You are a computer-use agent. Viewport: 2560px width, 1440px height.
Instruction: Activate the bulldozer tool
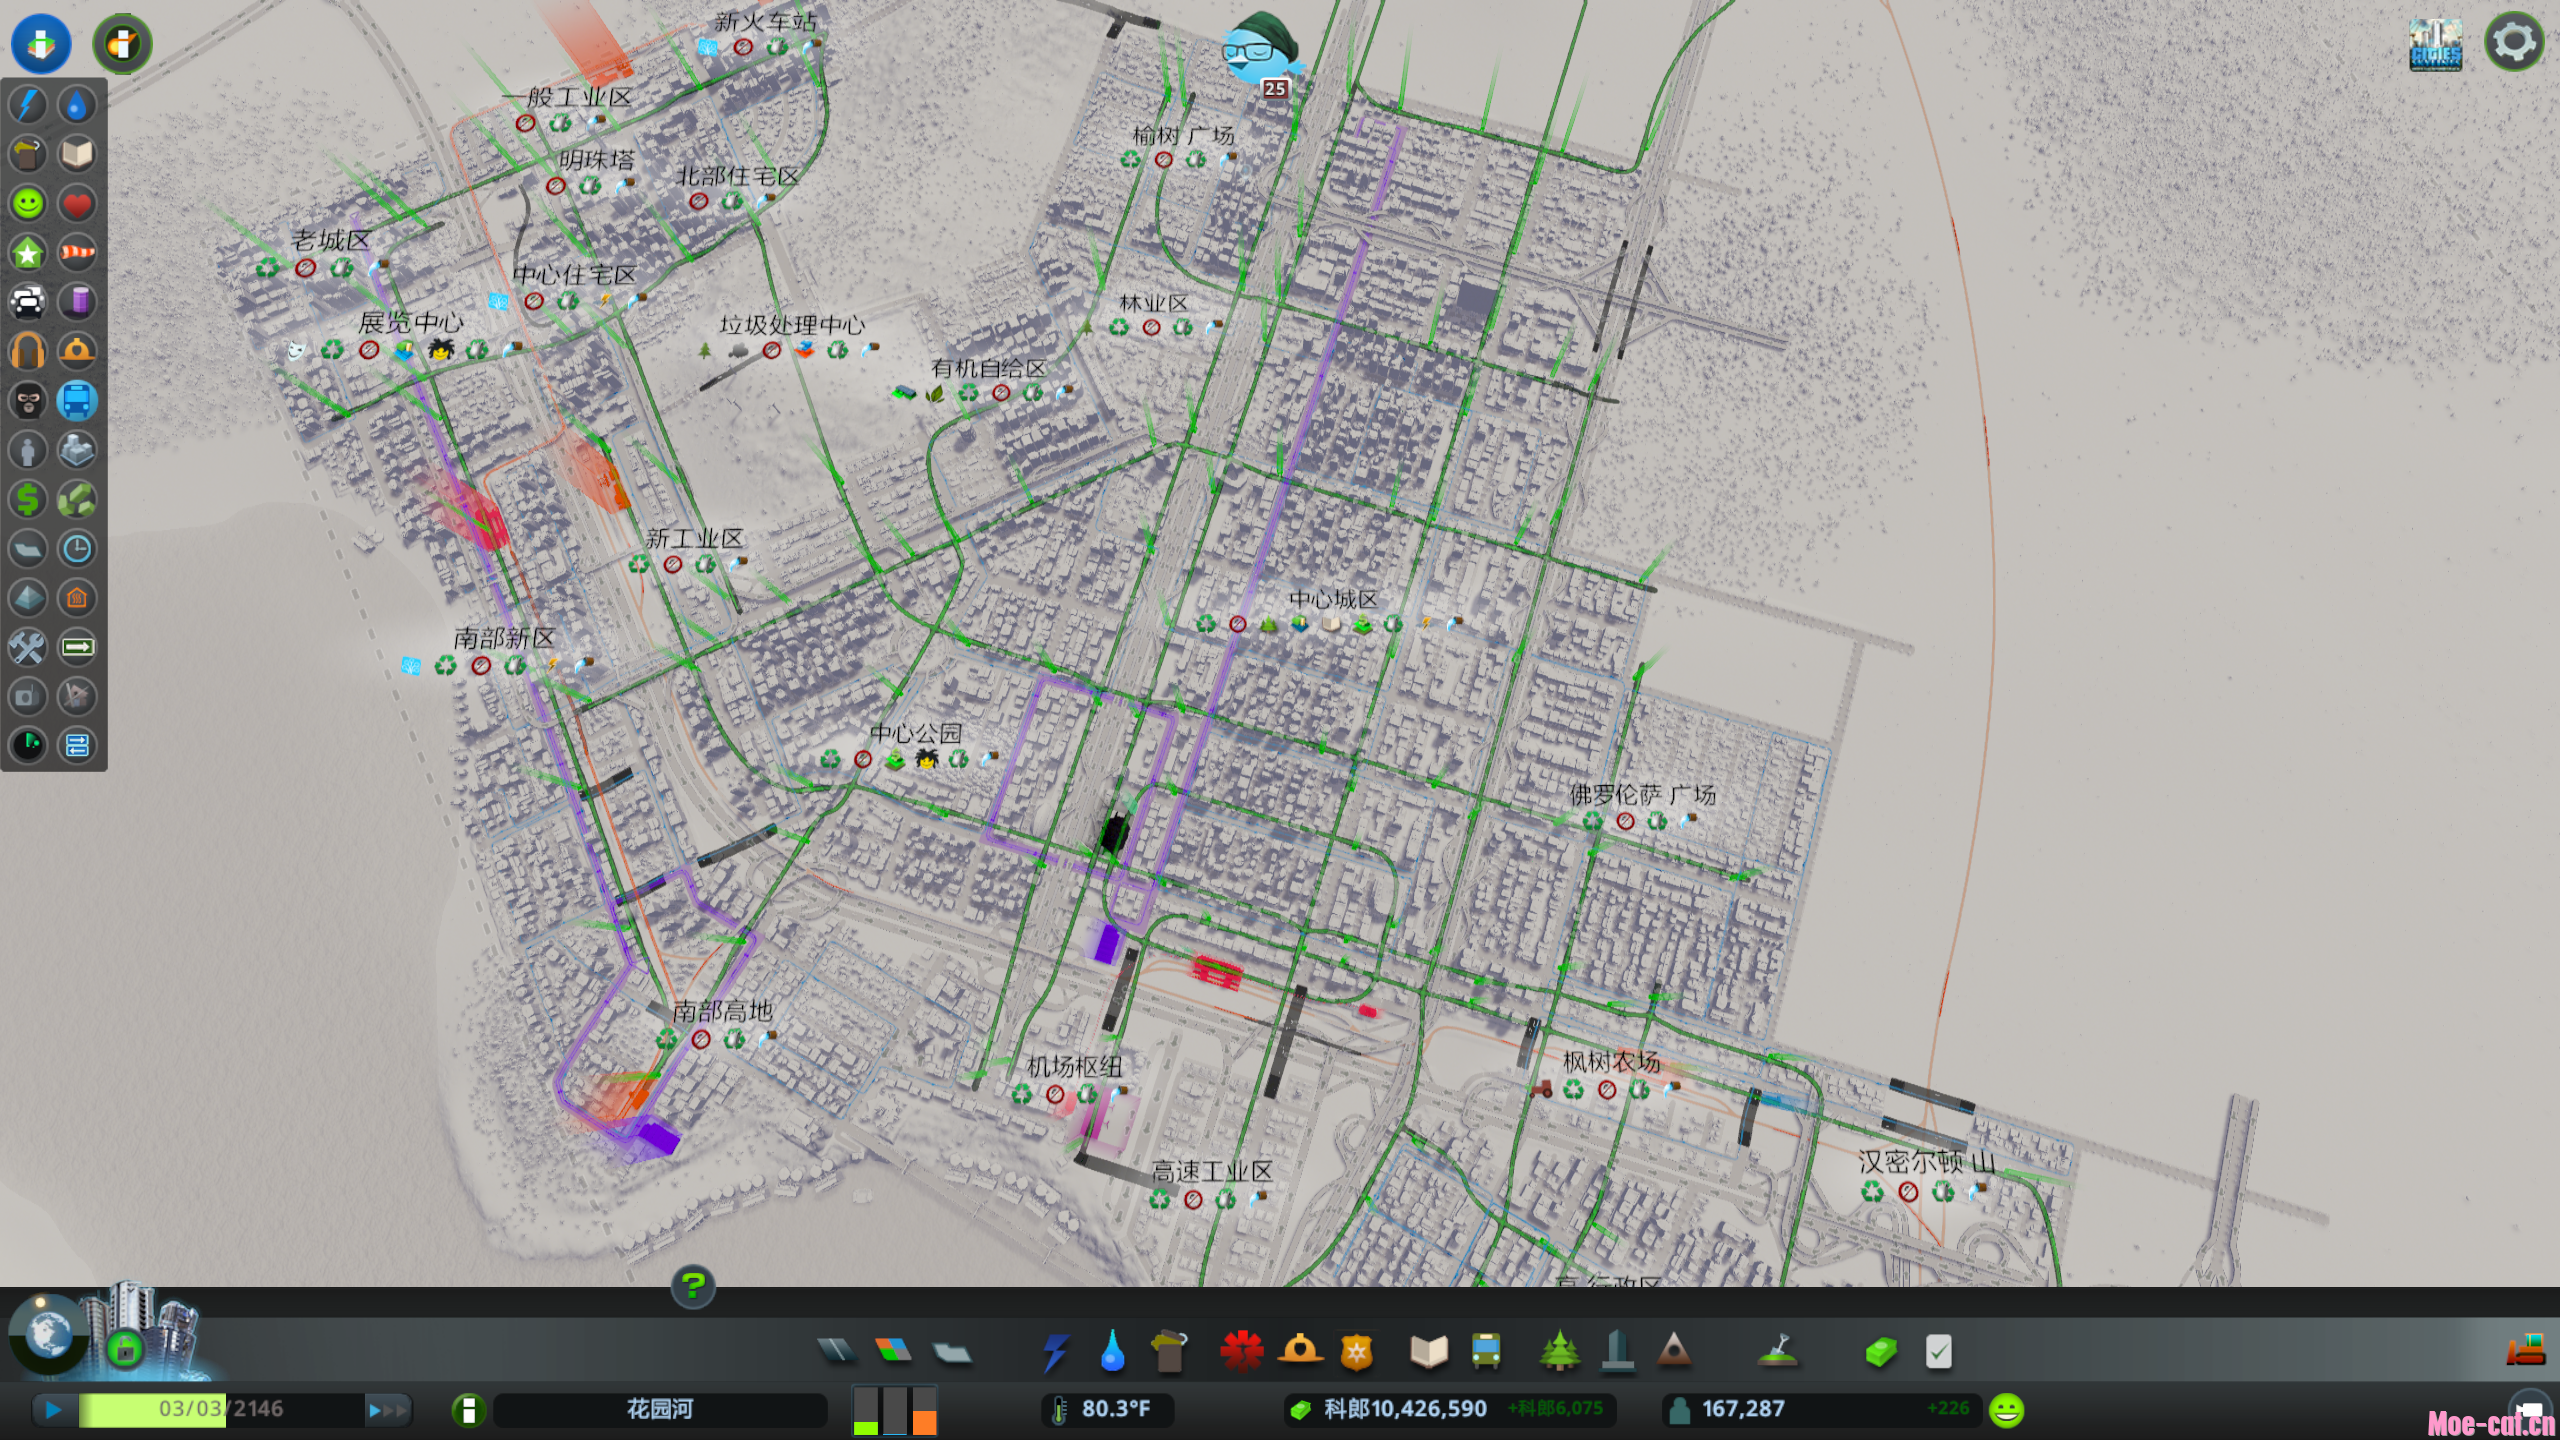[2525, 1349]
